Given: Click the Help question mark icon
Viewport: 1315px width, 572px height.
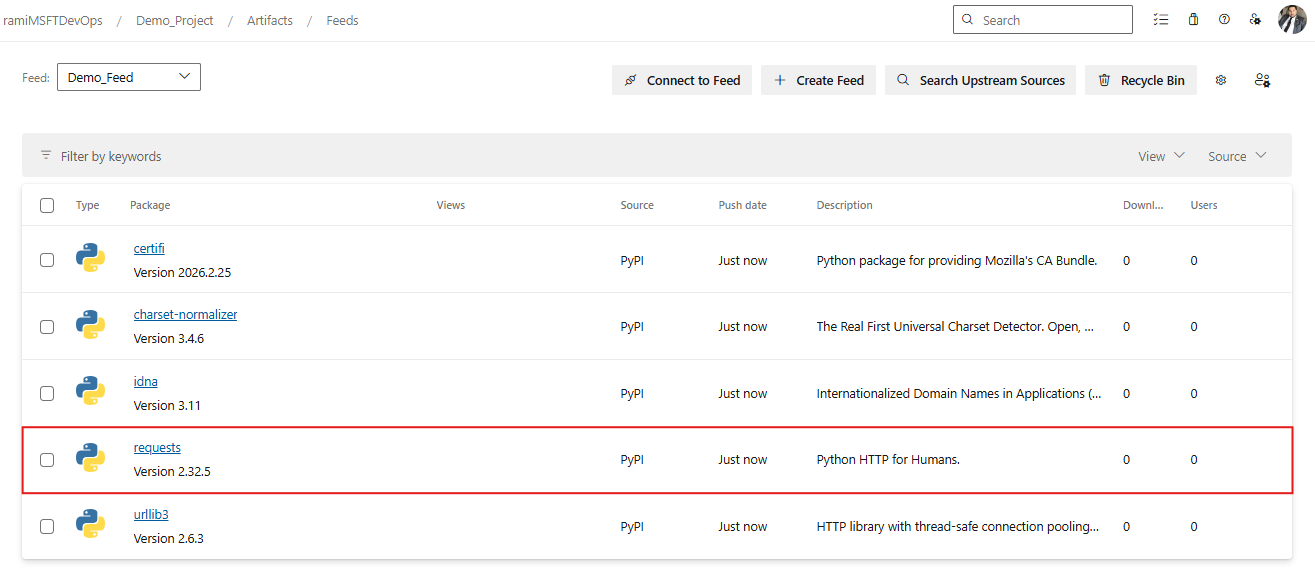Looking at the screenshot, I should (x=1224, y=20).
